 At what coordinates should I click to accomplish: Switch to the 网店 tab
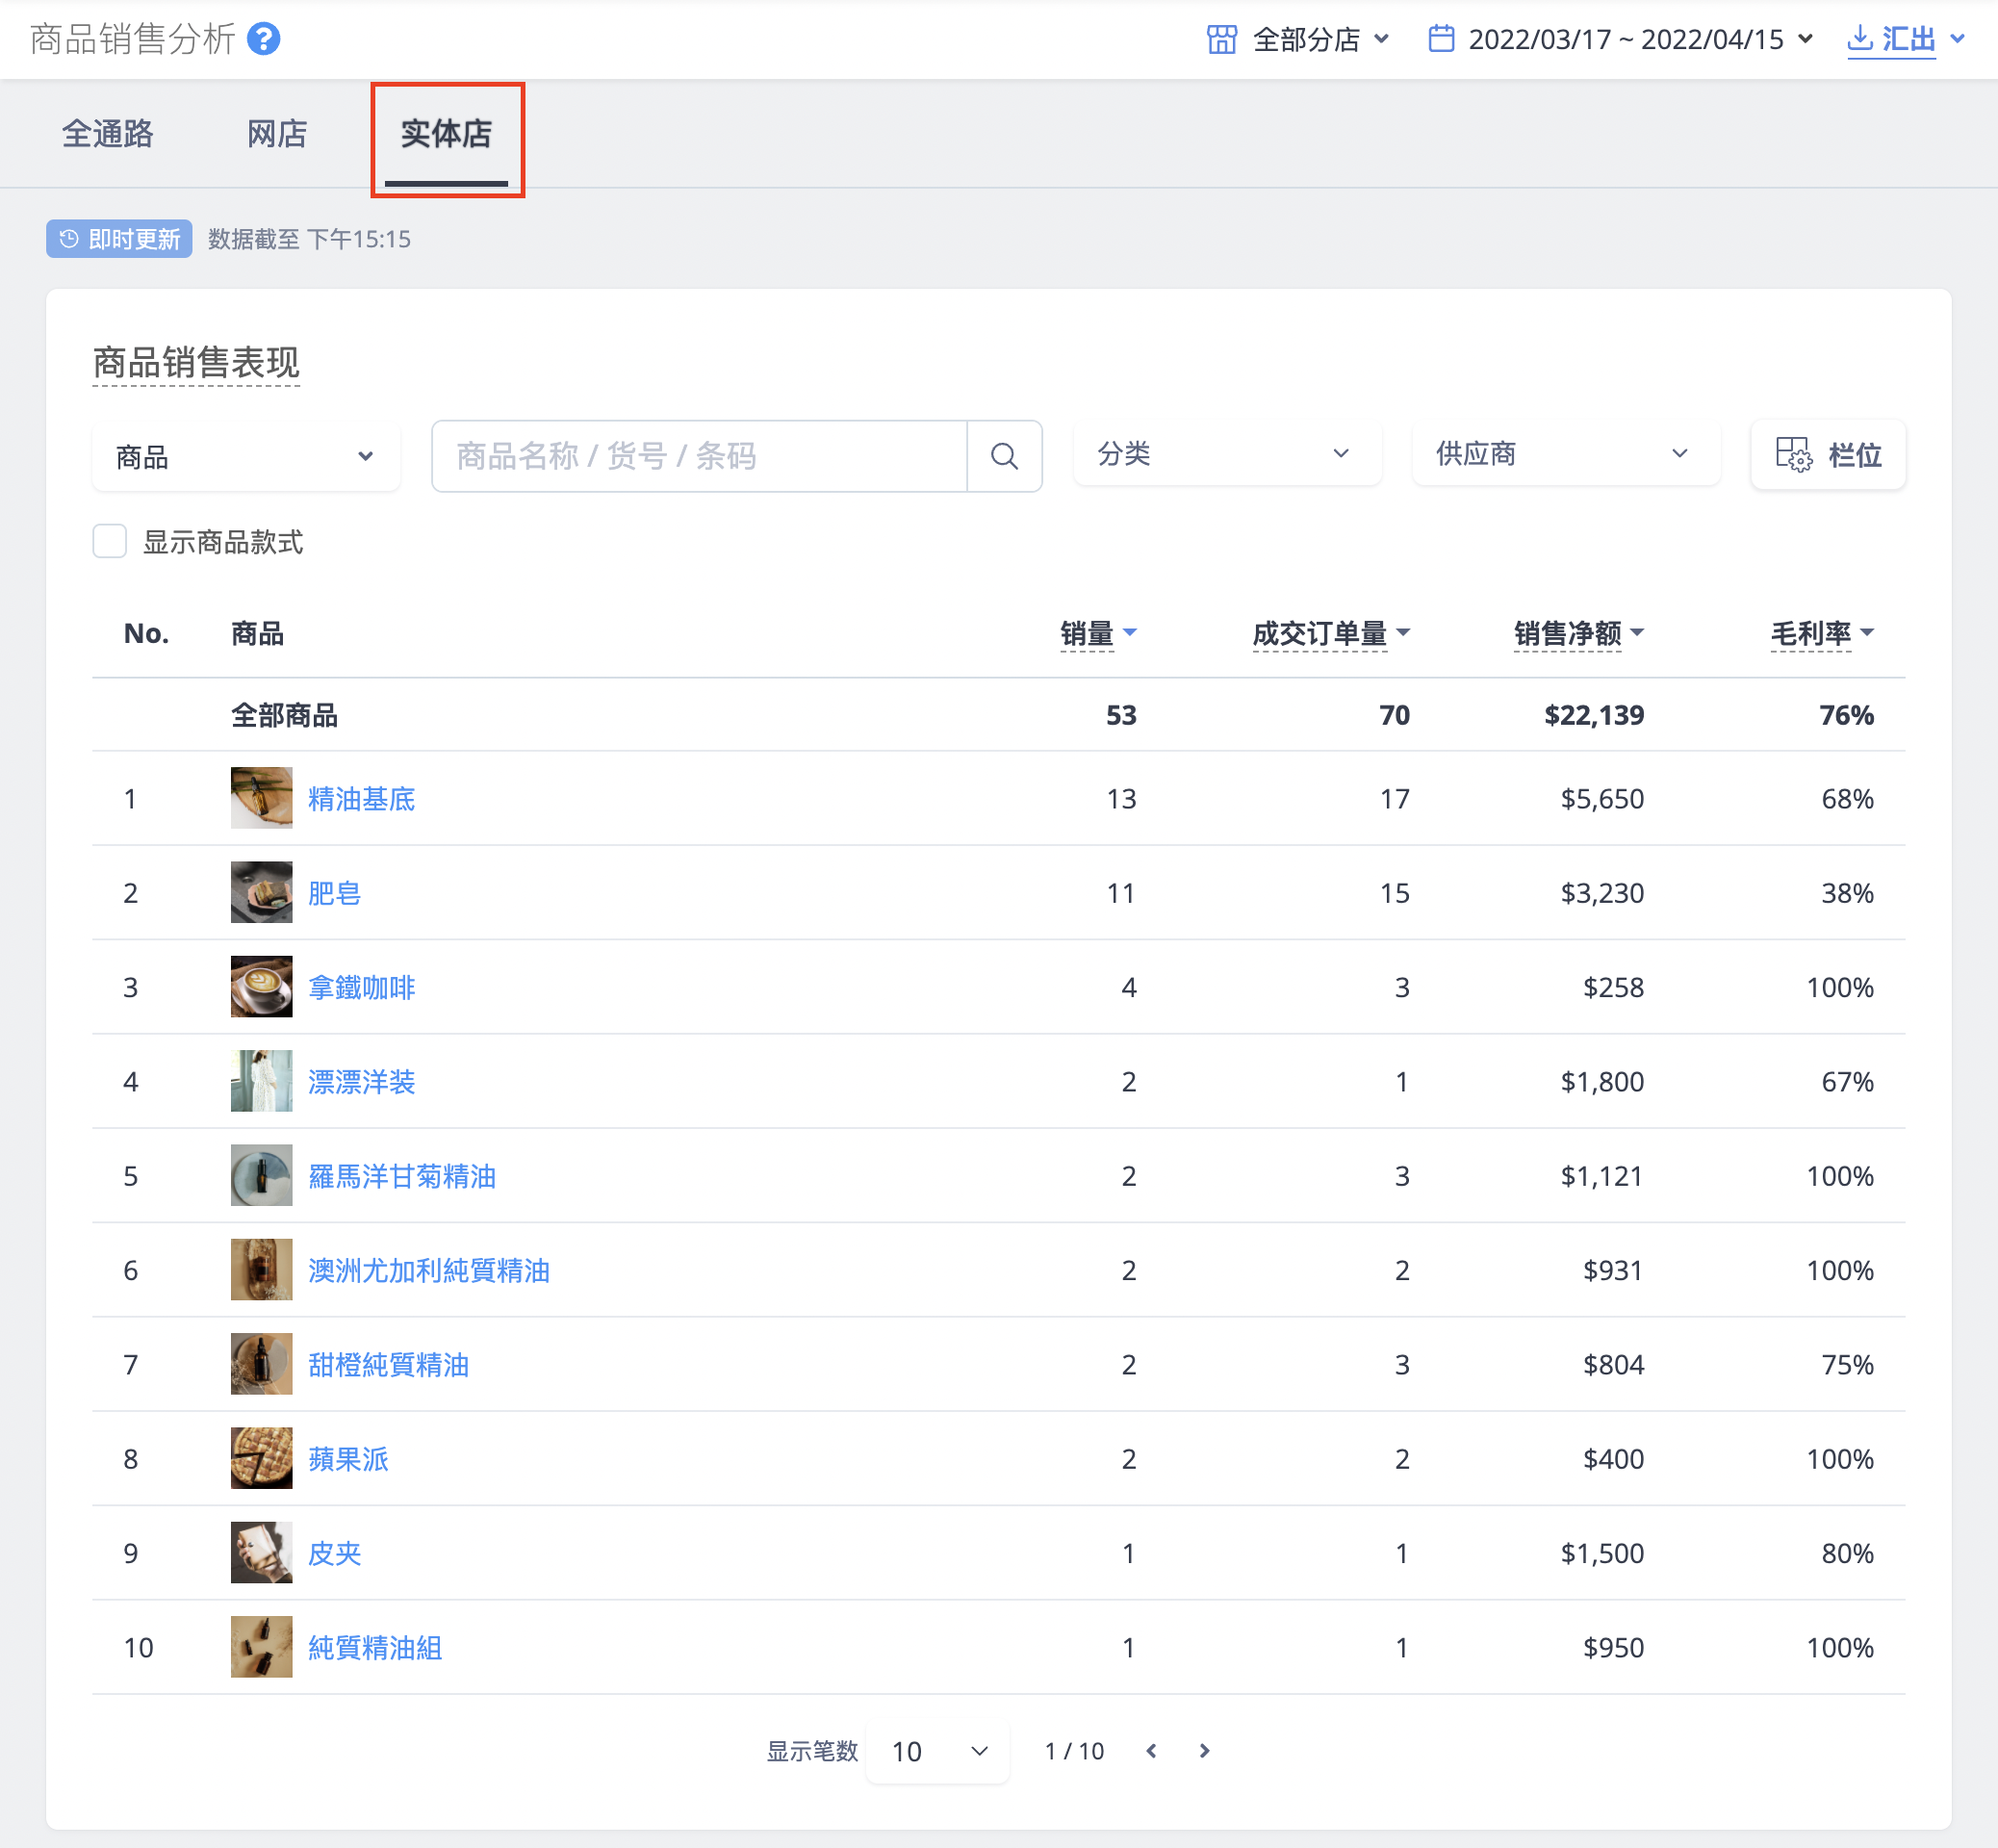point(277,133)
